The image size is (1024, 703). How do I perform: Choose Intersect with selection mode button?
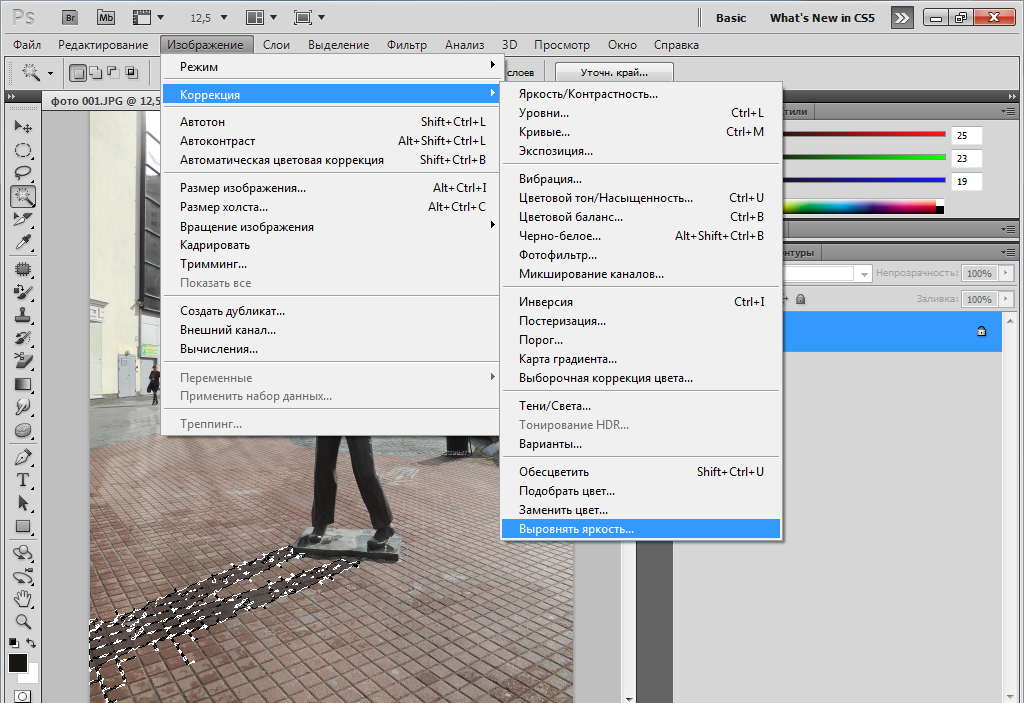coord(131,73)
